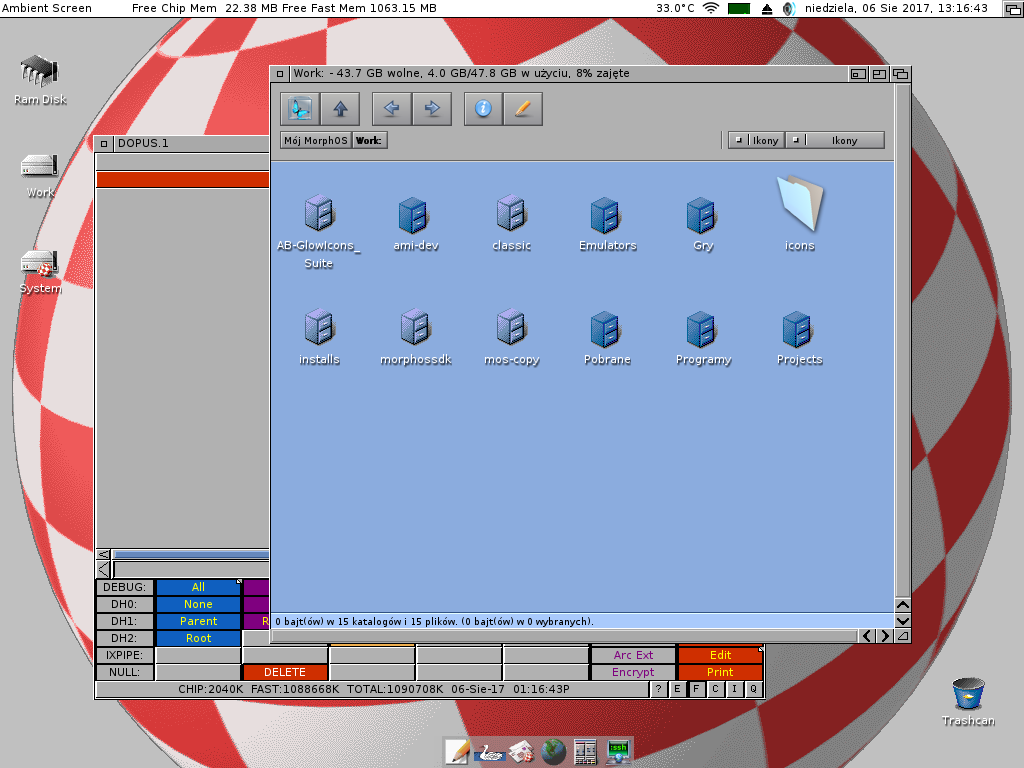Click the Edit button in DOPUS
Viewport: 1024px width, 768px height.
[x=720, y=655]
